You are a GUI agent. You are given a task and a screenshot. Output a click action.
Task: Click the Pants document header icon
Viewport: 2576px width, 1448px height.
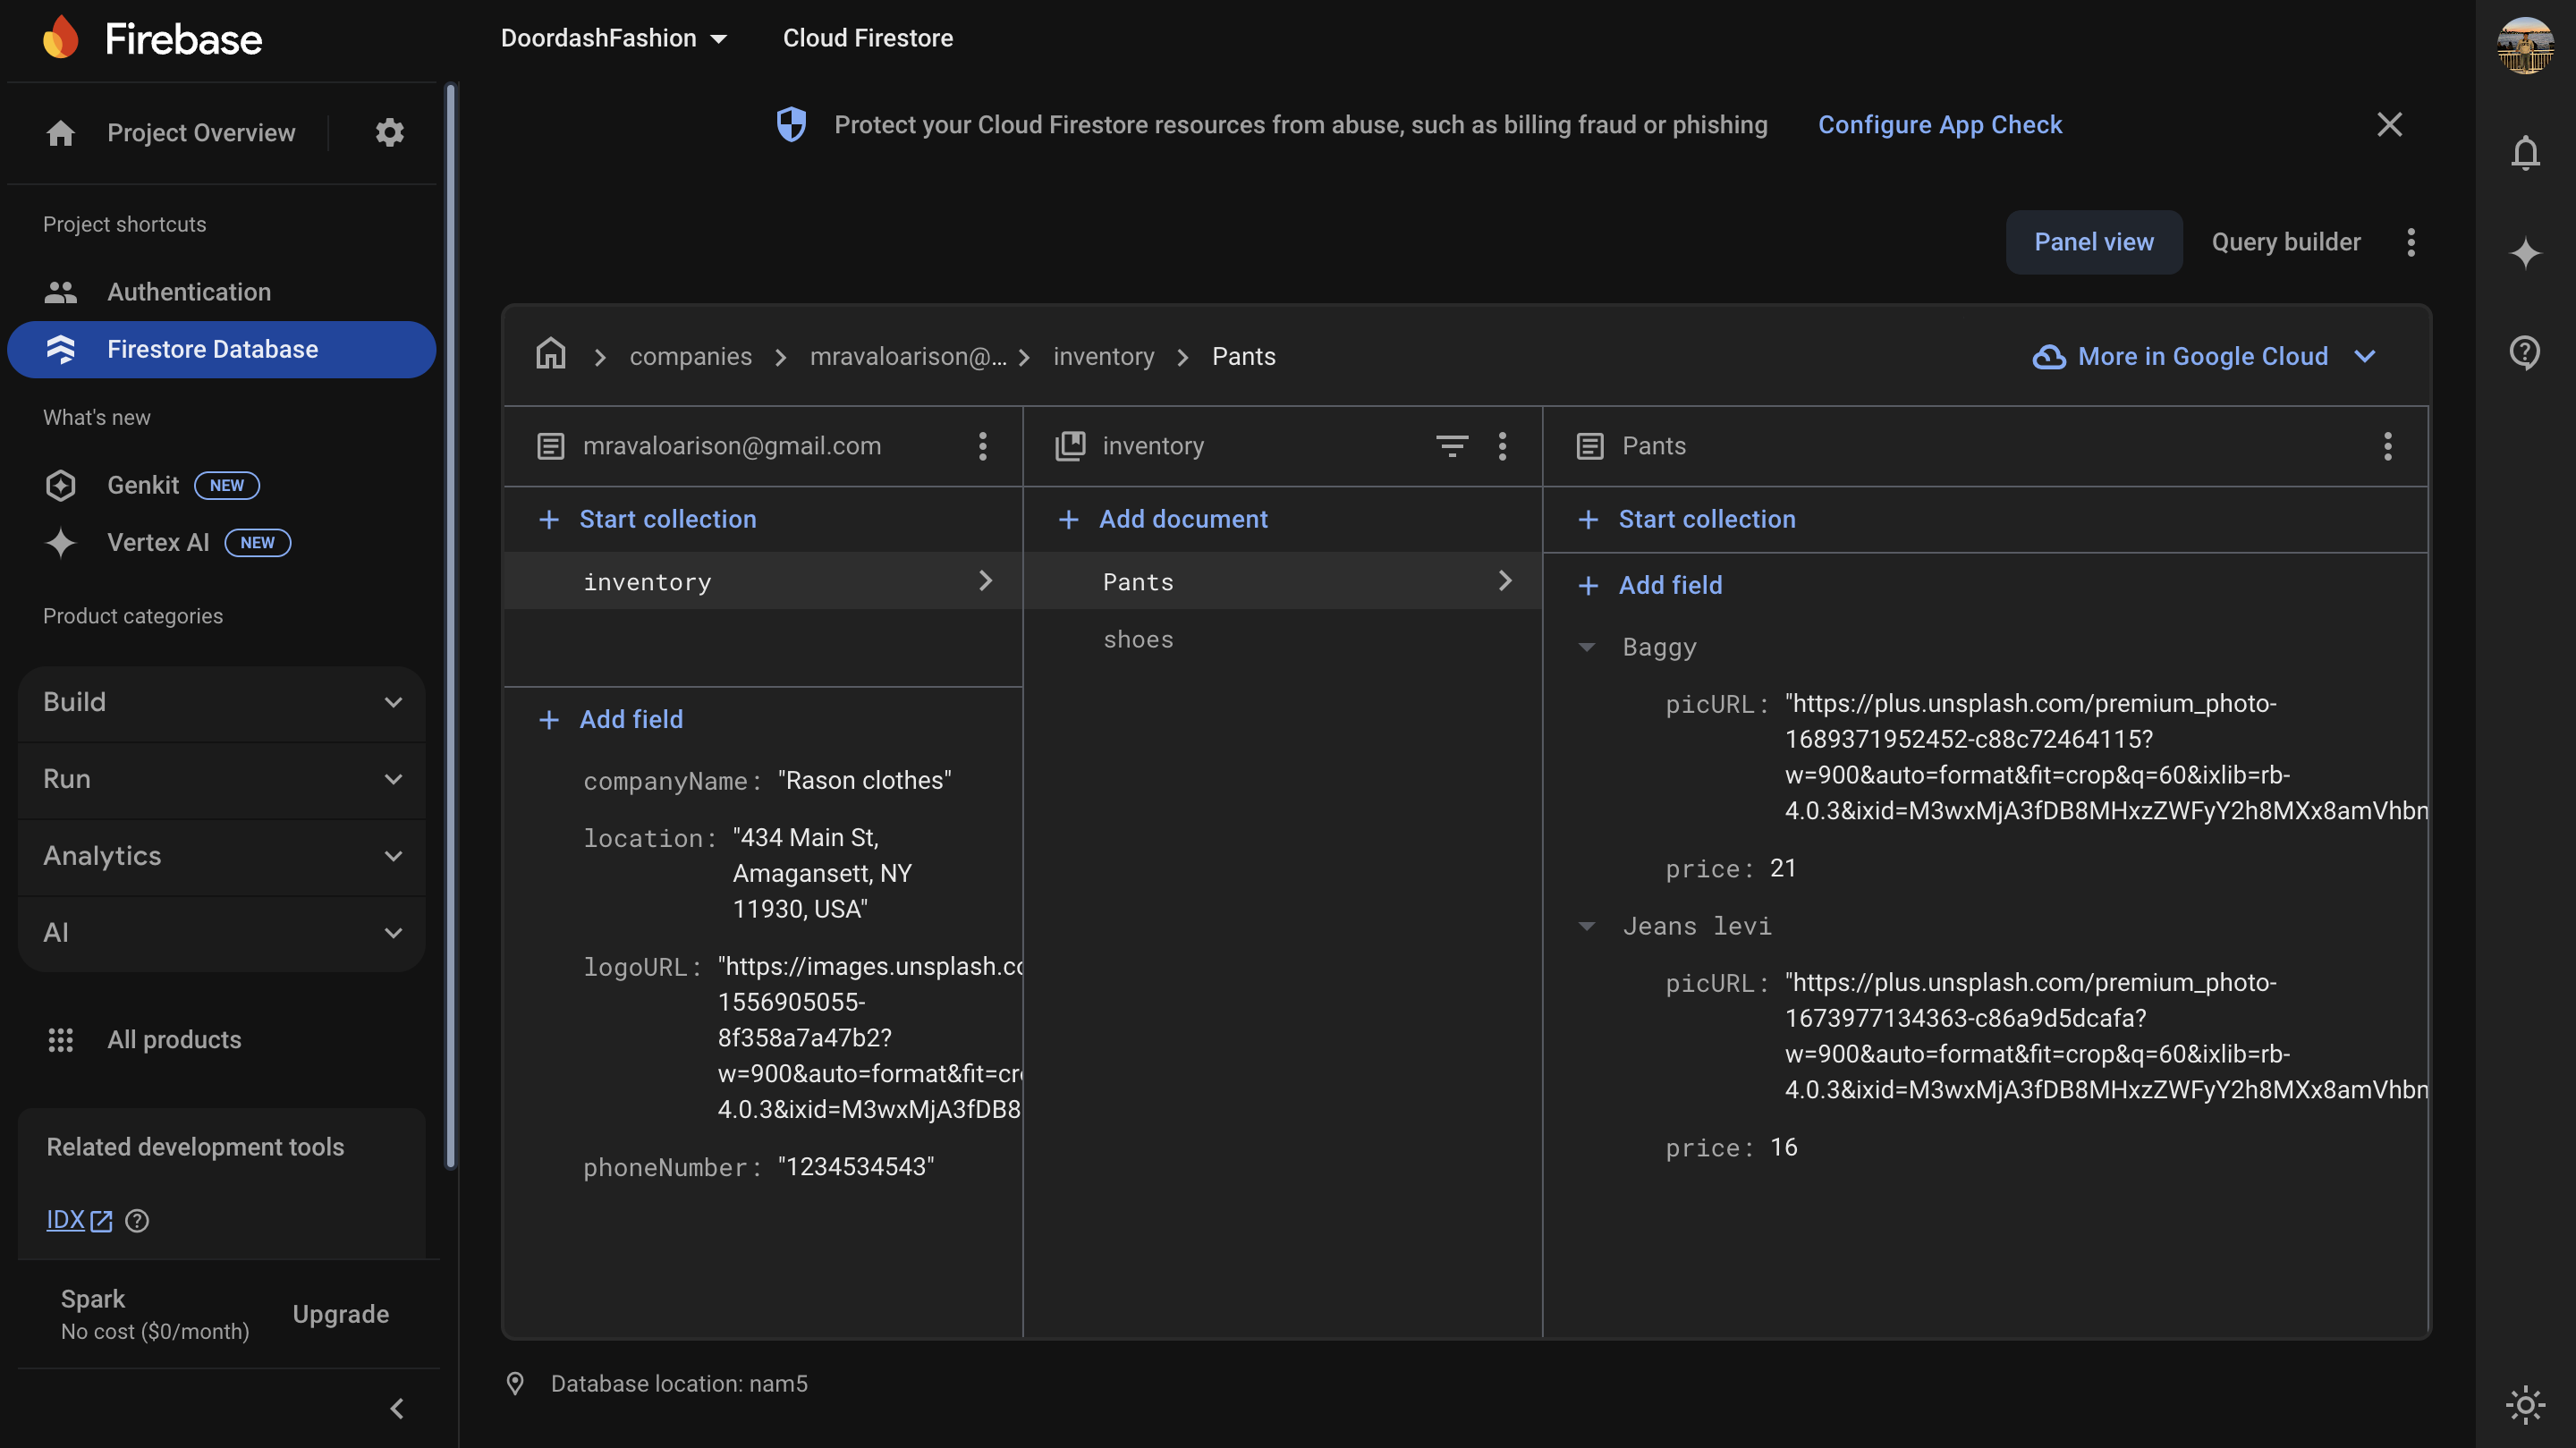click(x=1590, y=446)
